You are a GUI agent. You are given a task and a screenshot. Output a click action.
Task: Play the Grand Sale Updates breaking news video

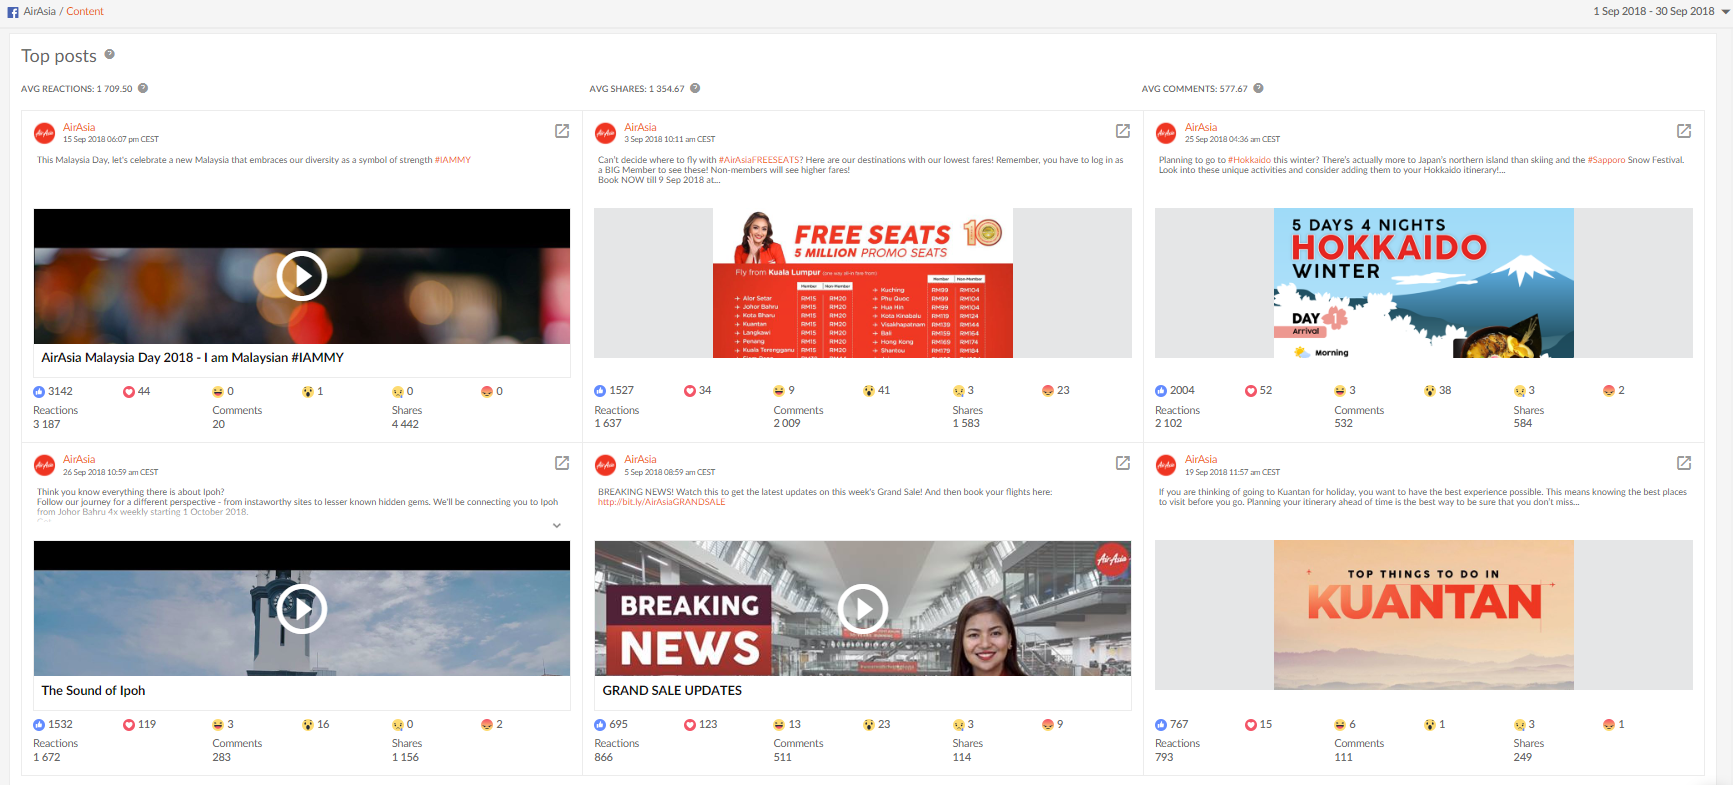[862, 608]
